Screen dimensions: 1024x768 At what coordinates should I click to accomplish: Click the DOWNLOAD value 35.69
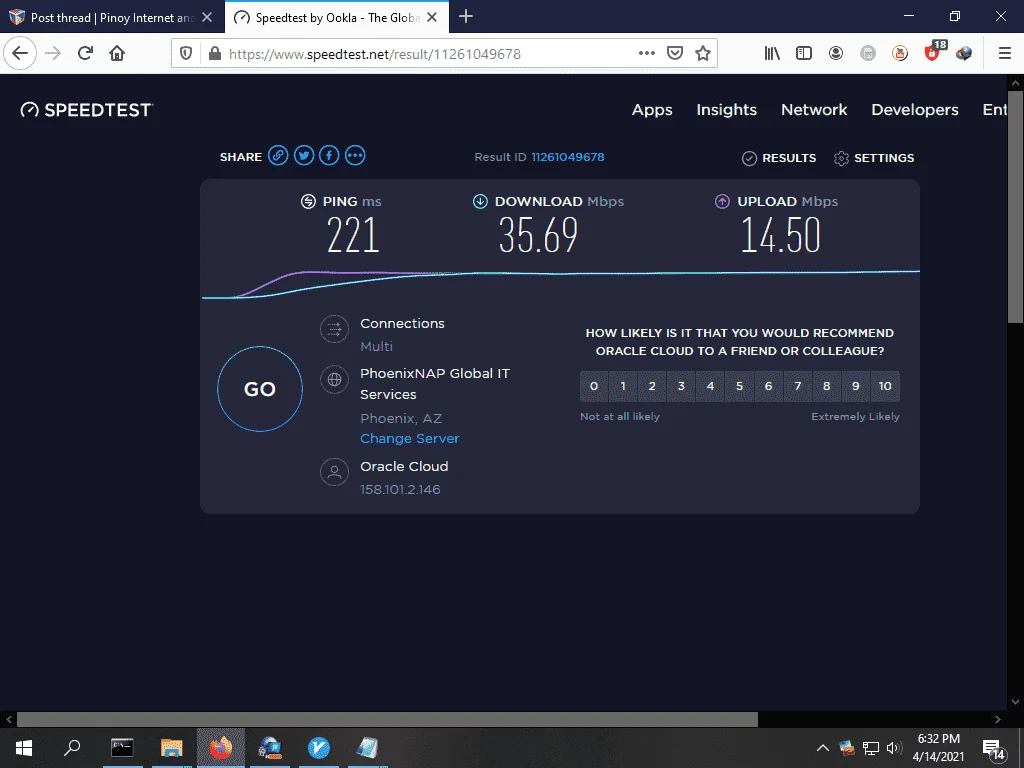(x=538, y=235)
